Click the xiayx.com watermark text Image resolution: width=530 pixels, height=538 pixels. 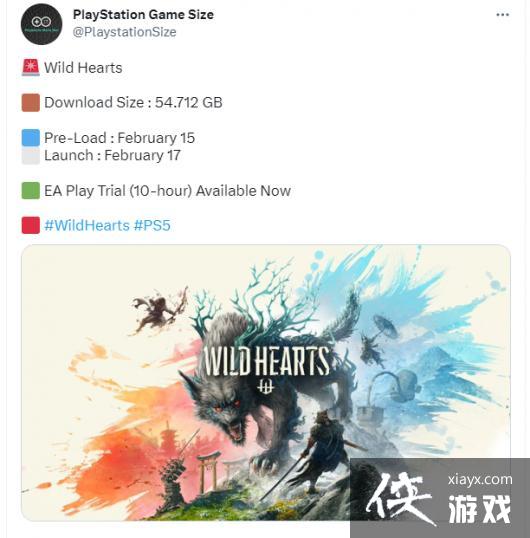pyautogui.click(x=480, y=479)
